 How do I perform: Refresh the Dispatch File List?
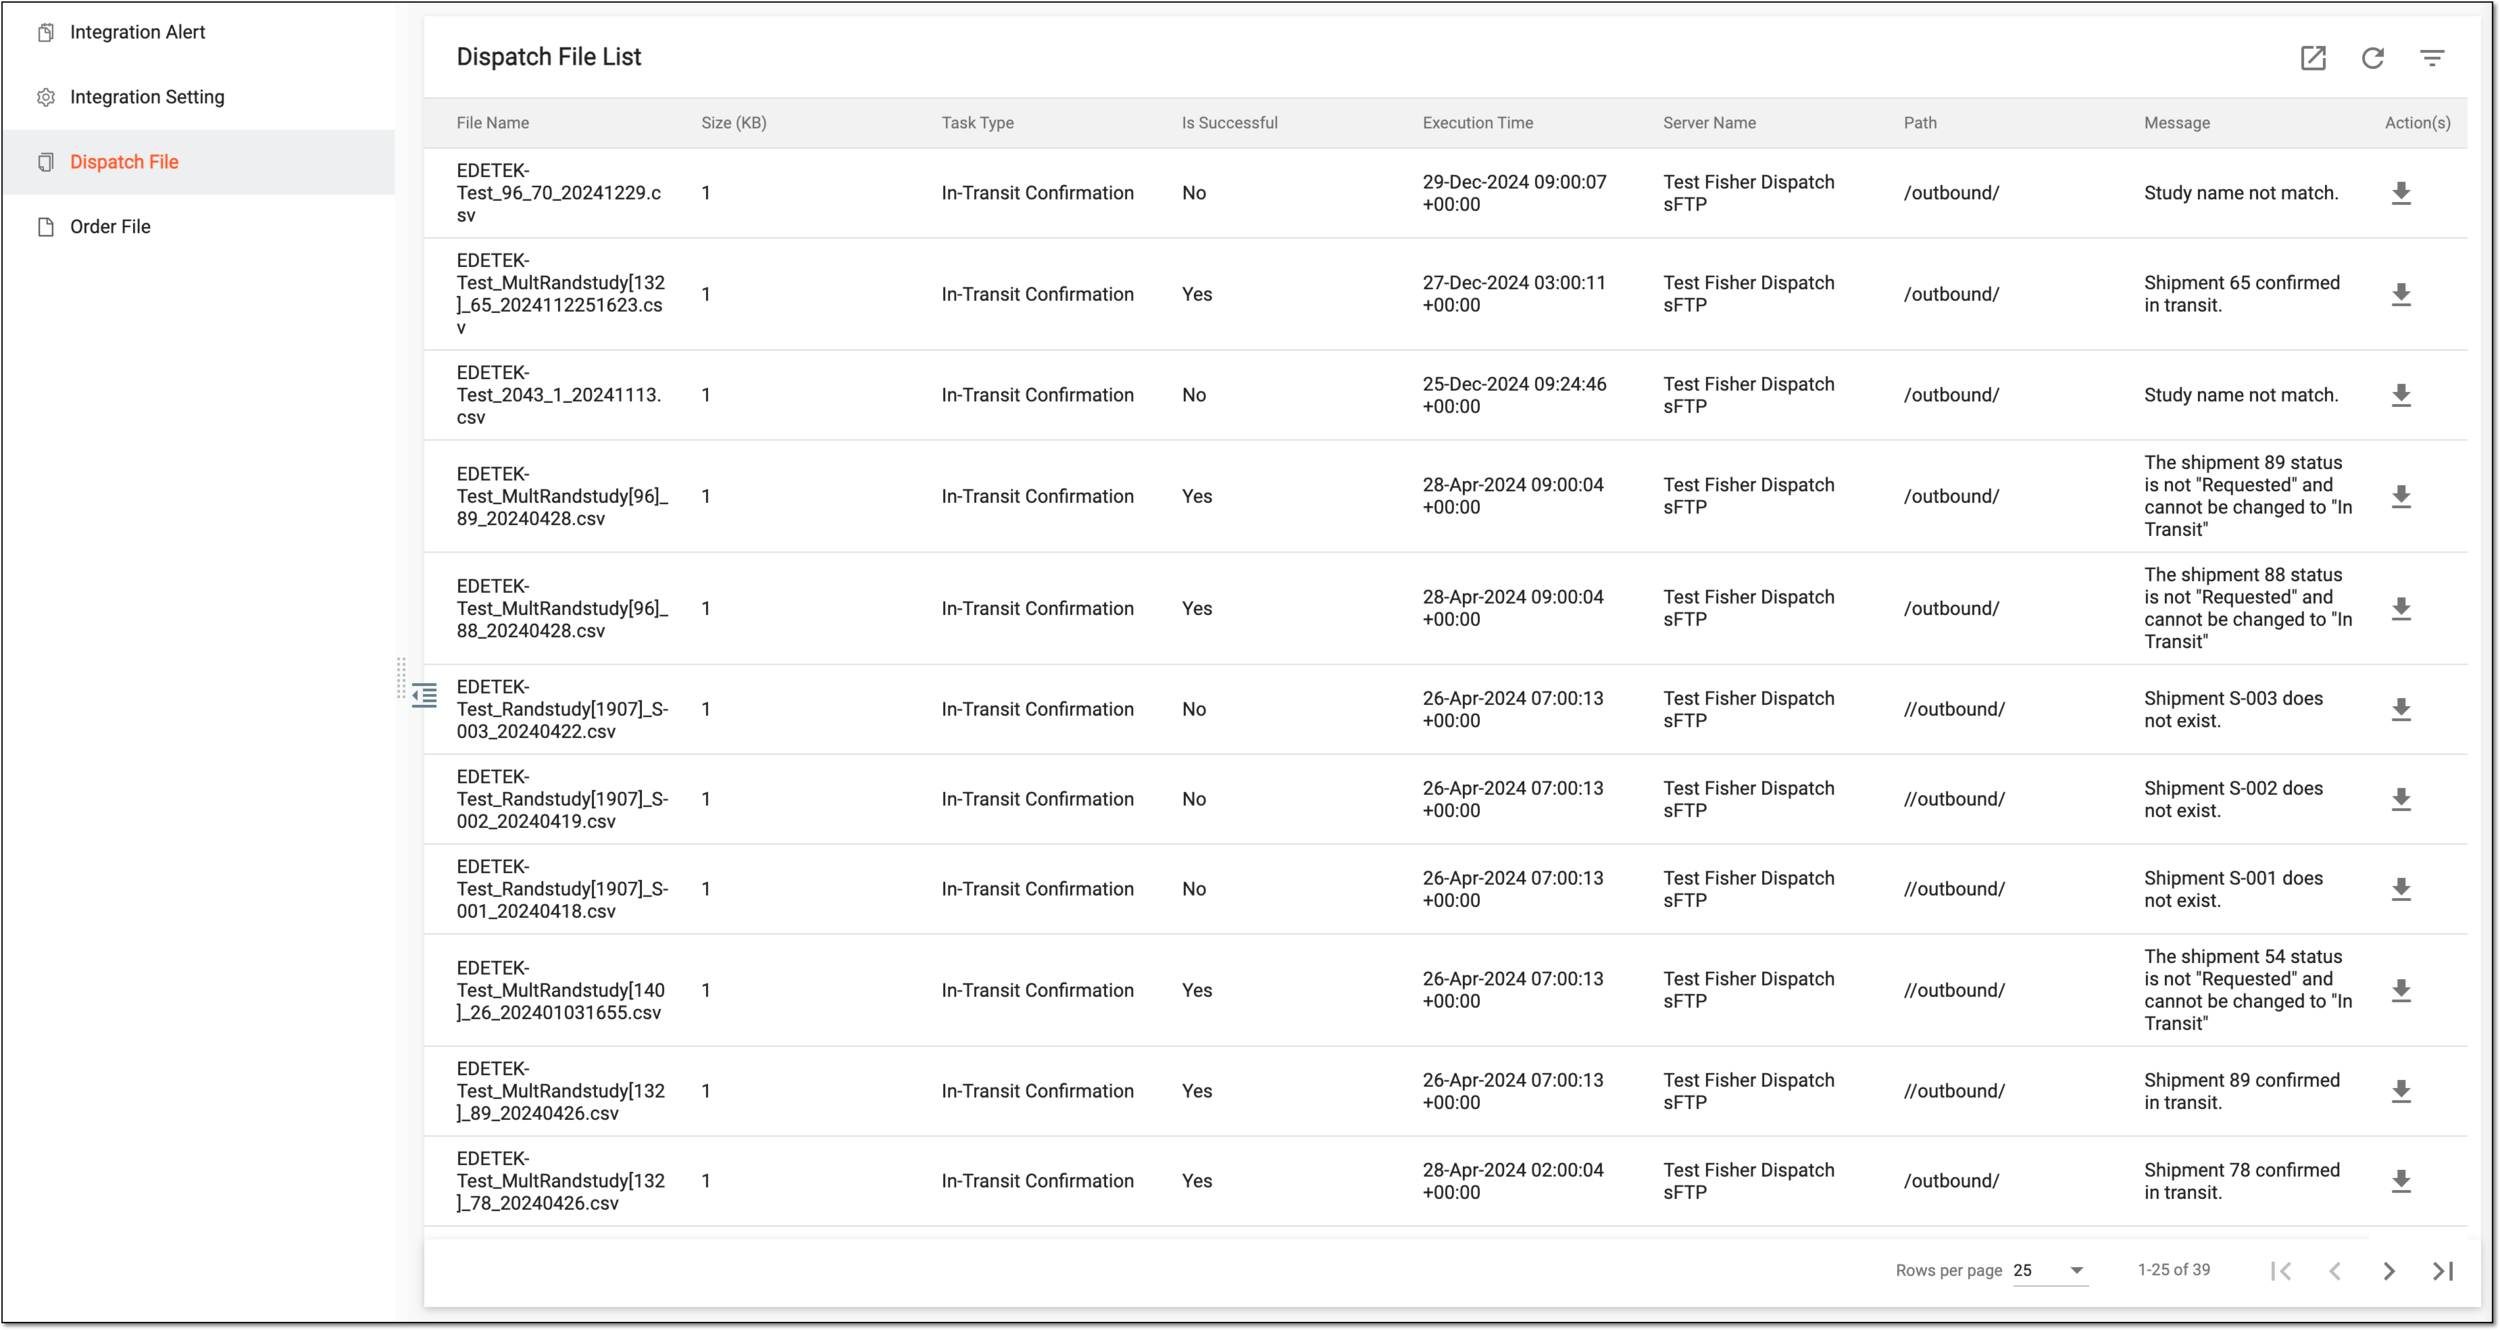[x=2373, y=58]
